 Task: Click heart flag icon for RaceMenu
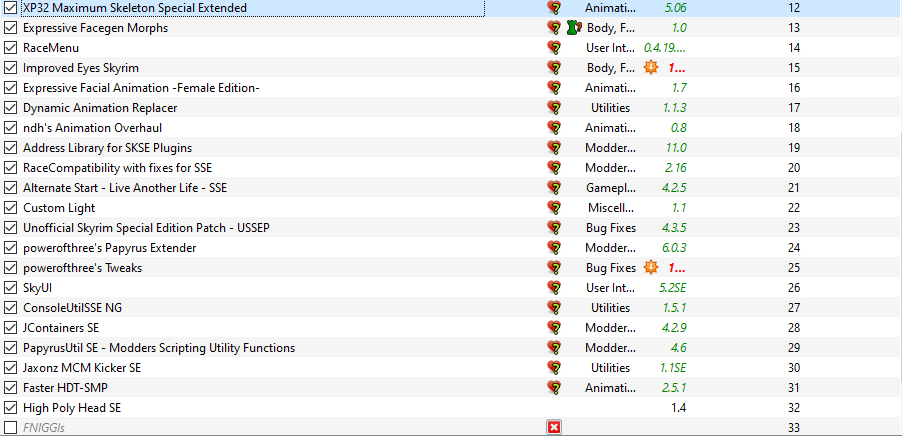554,48
